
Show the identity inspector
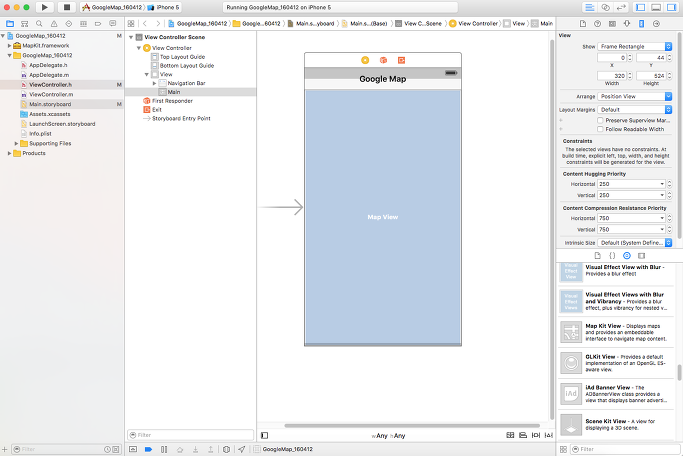coord(612,24)
